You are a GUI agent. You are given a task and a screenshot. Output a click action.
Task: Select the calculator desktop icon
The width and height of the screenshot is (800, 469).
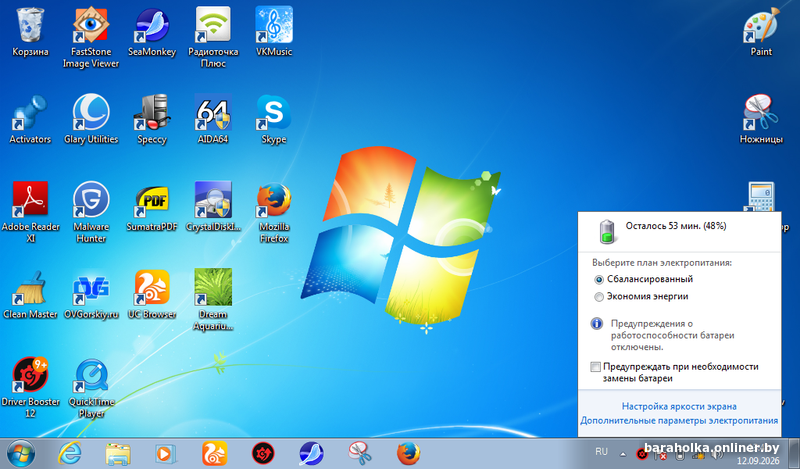(x=761, y=196)
